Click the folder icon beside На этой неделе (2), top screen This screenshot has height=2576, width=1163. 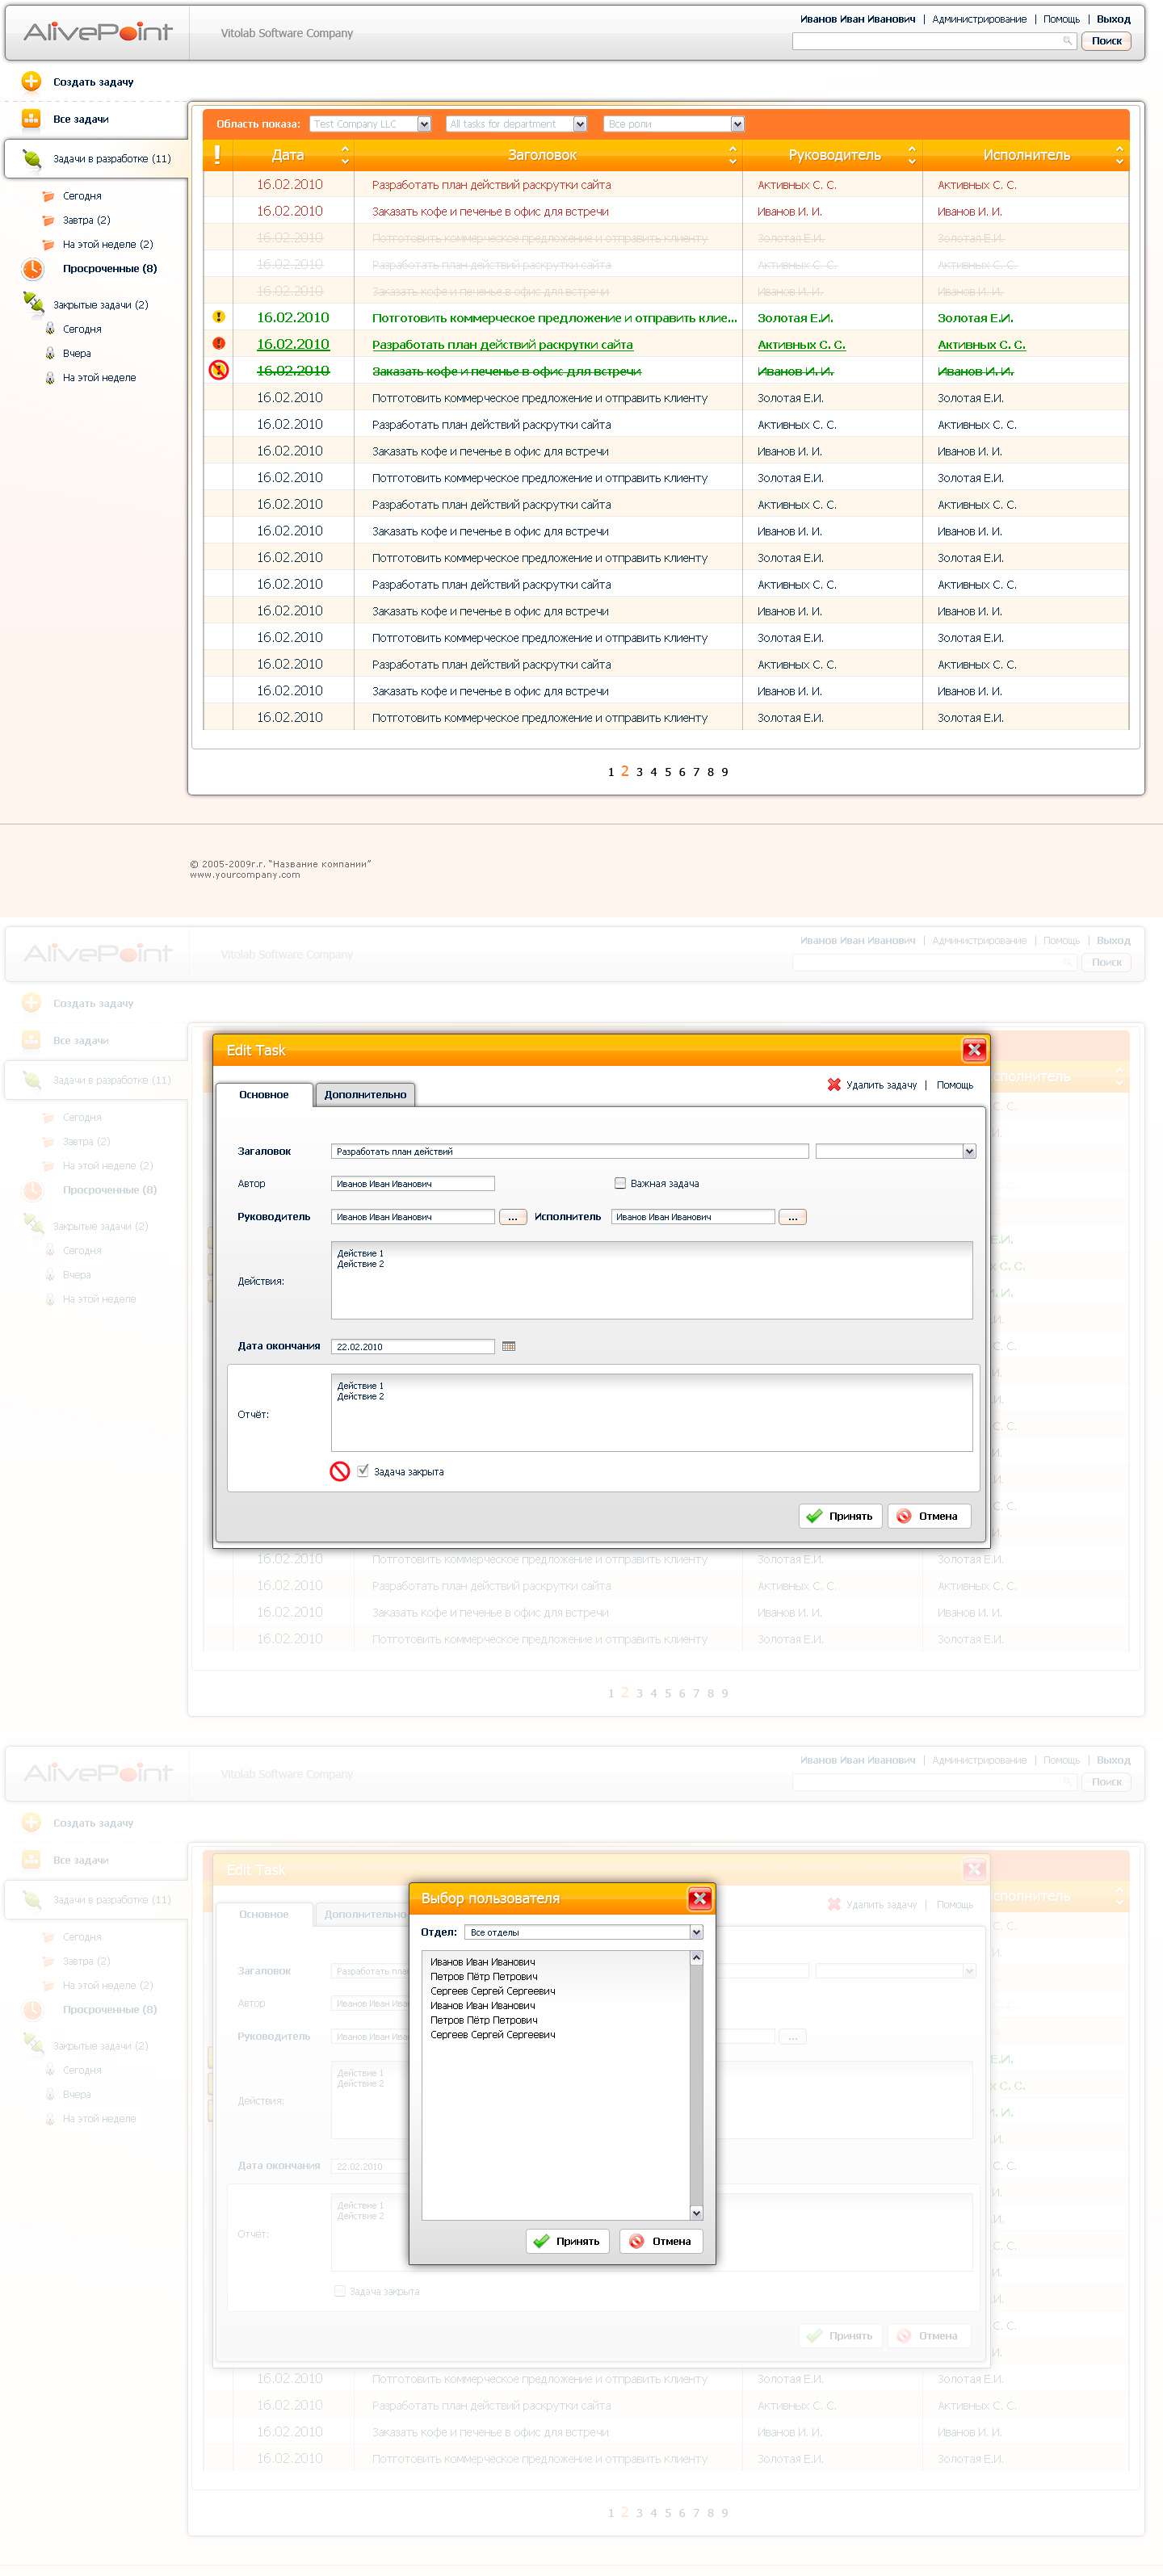tap(48, 244)
